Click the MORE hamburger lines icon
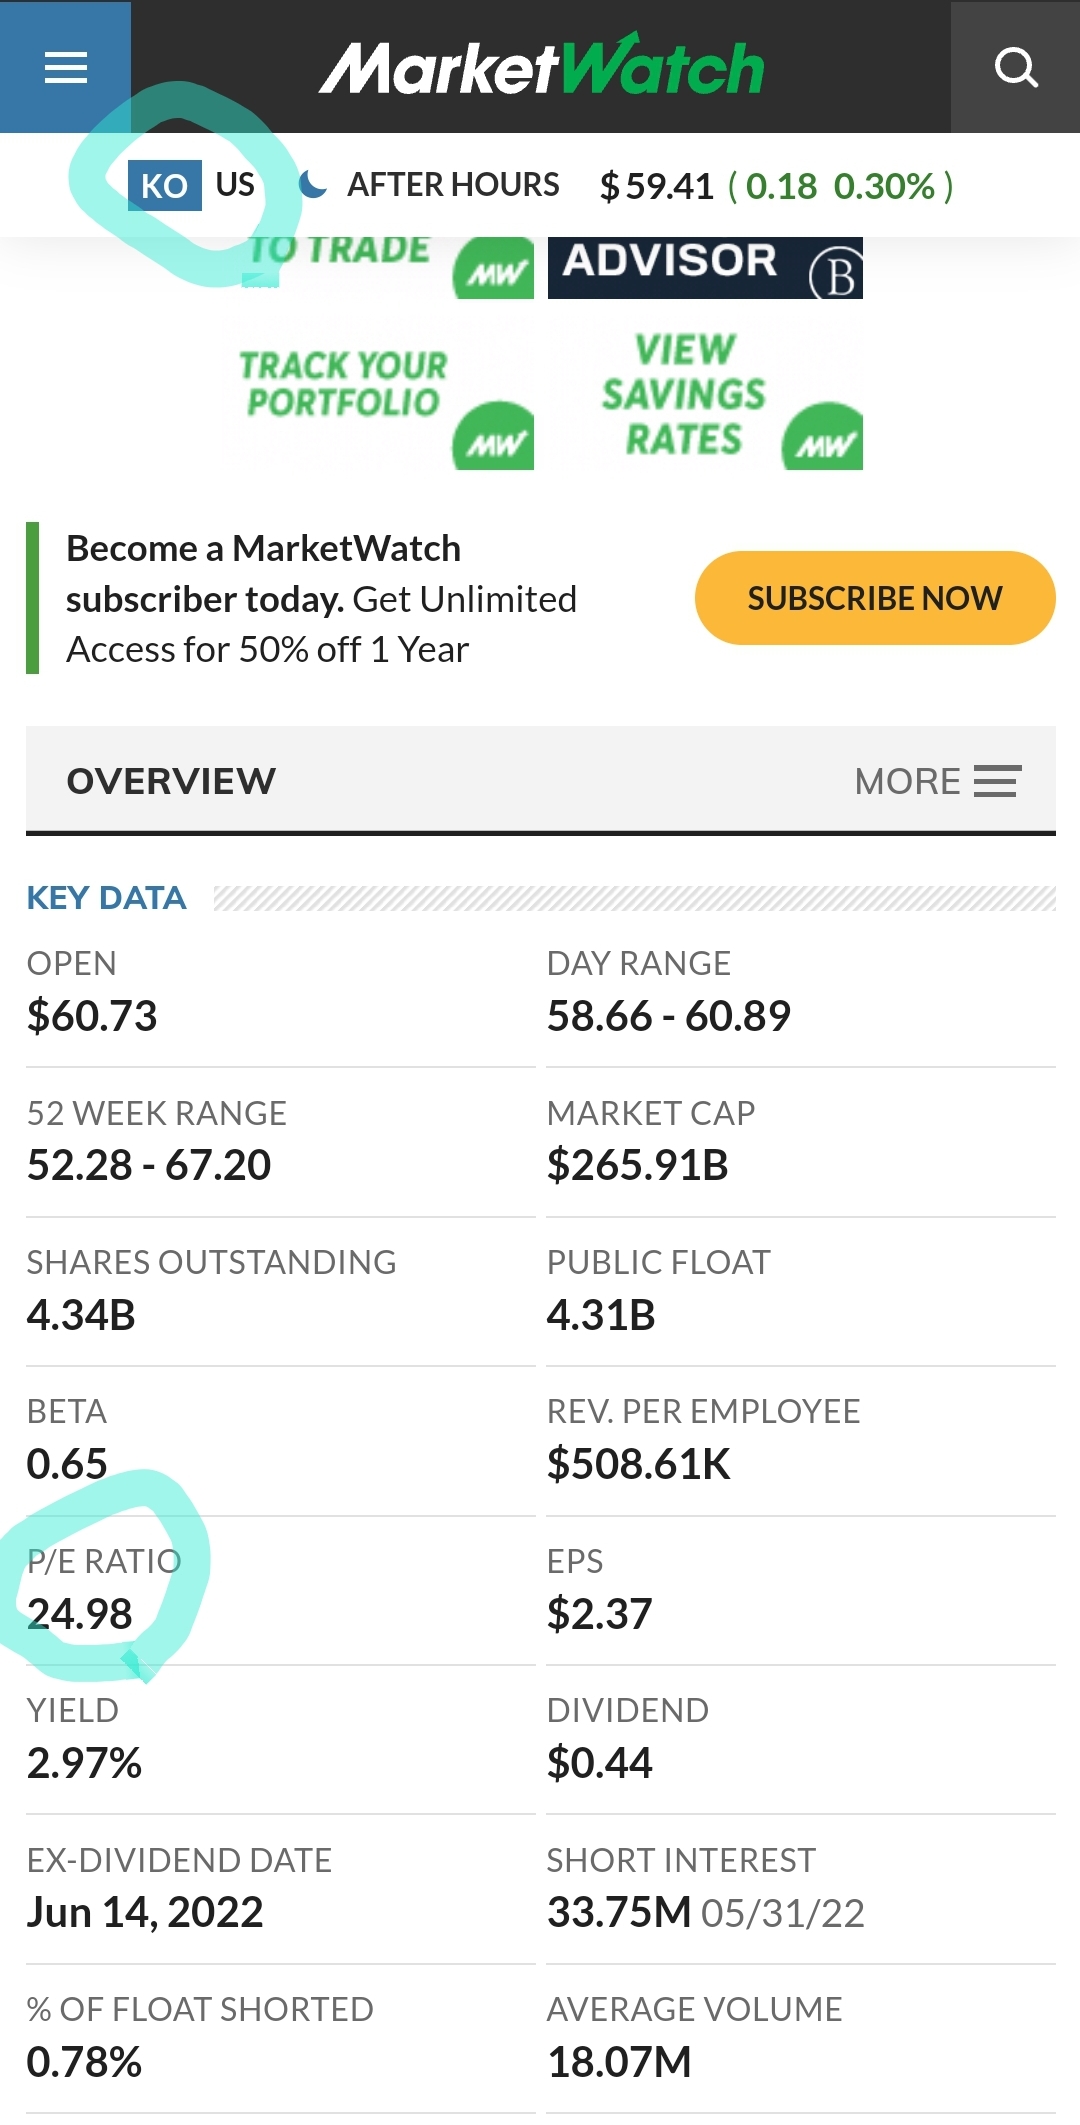The image size is (1080, 2125). click(x=997, y=781)
